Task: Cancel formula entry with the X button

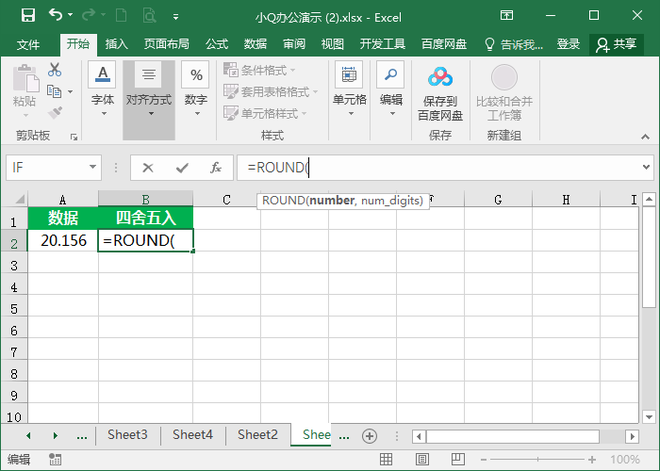Action: [148, 168]
